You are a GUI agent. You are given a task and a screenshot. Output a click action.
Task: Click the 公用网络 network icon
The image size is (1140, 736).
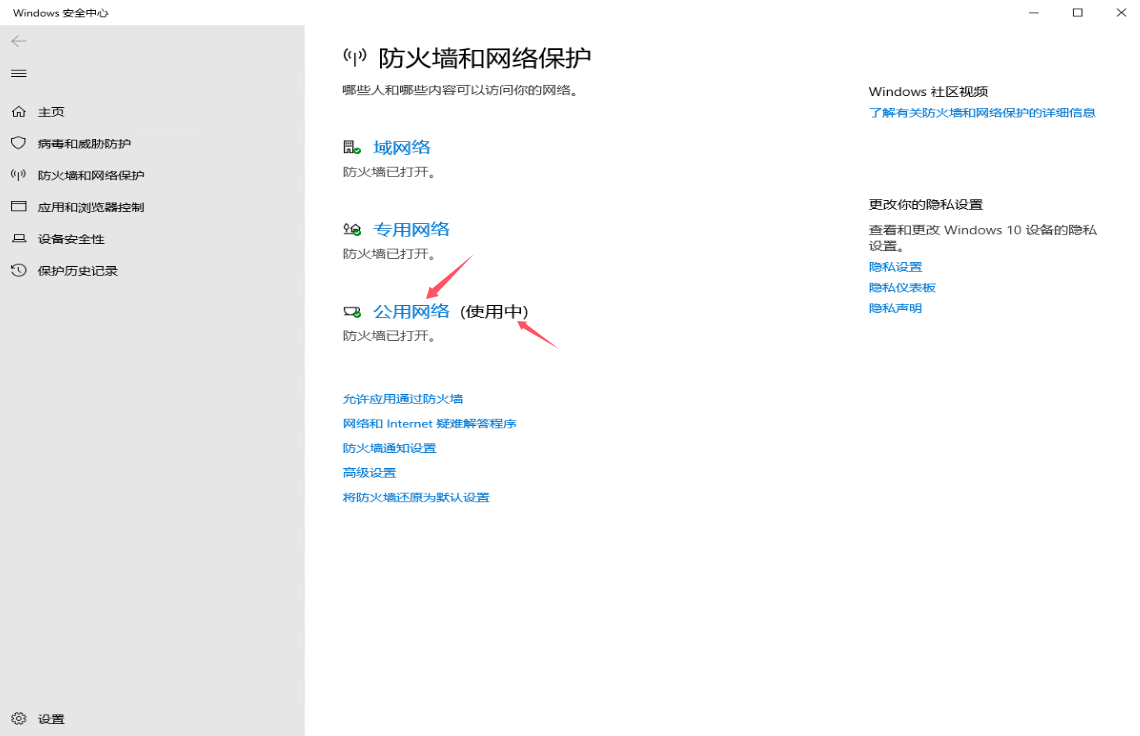coord(351,311)
